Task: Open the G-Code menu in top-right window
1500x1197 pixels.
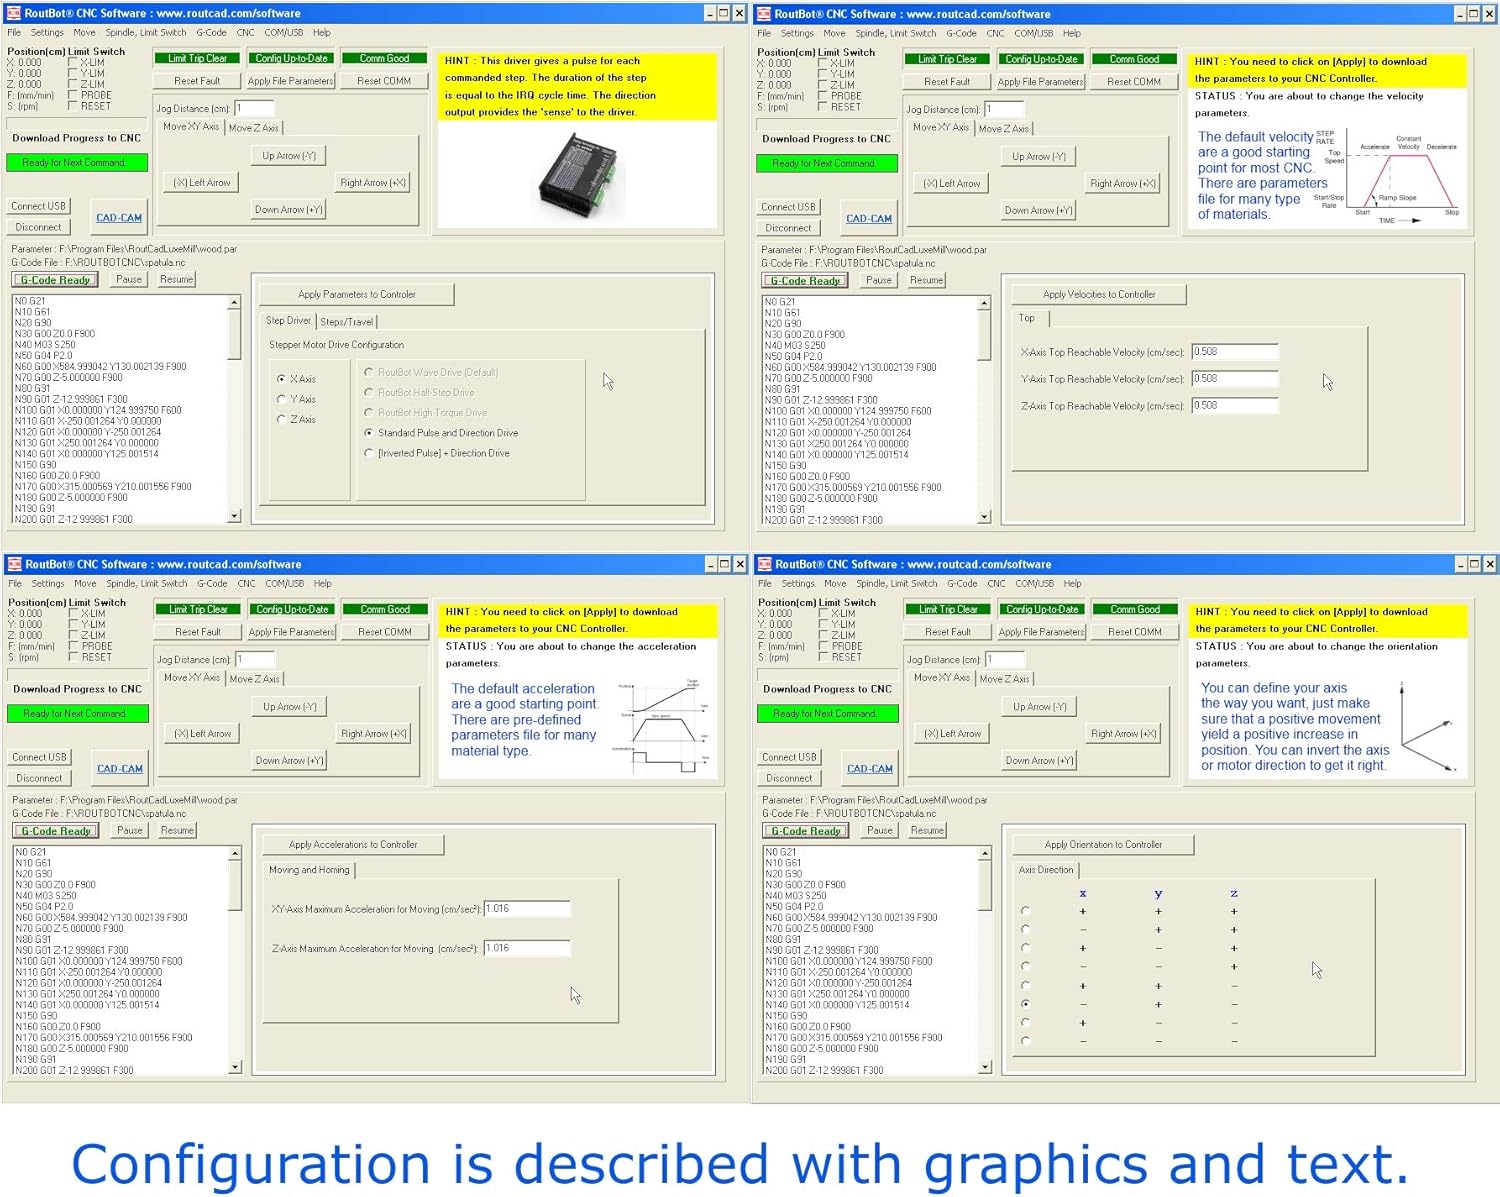Action: pos(961,33)
